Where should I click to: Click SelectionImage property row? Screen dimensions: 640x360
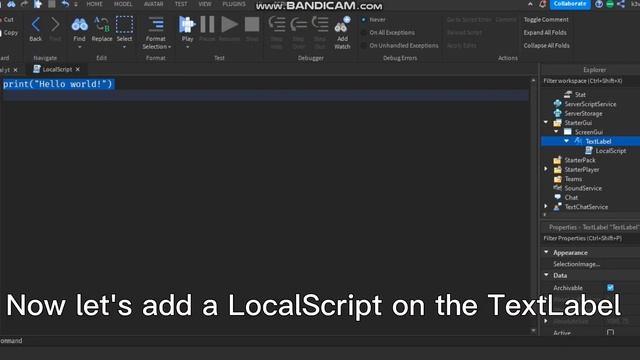pyautogui.click(x=590, y=264)
